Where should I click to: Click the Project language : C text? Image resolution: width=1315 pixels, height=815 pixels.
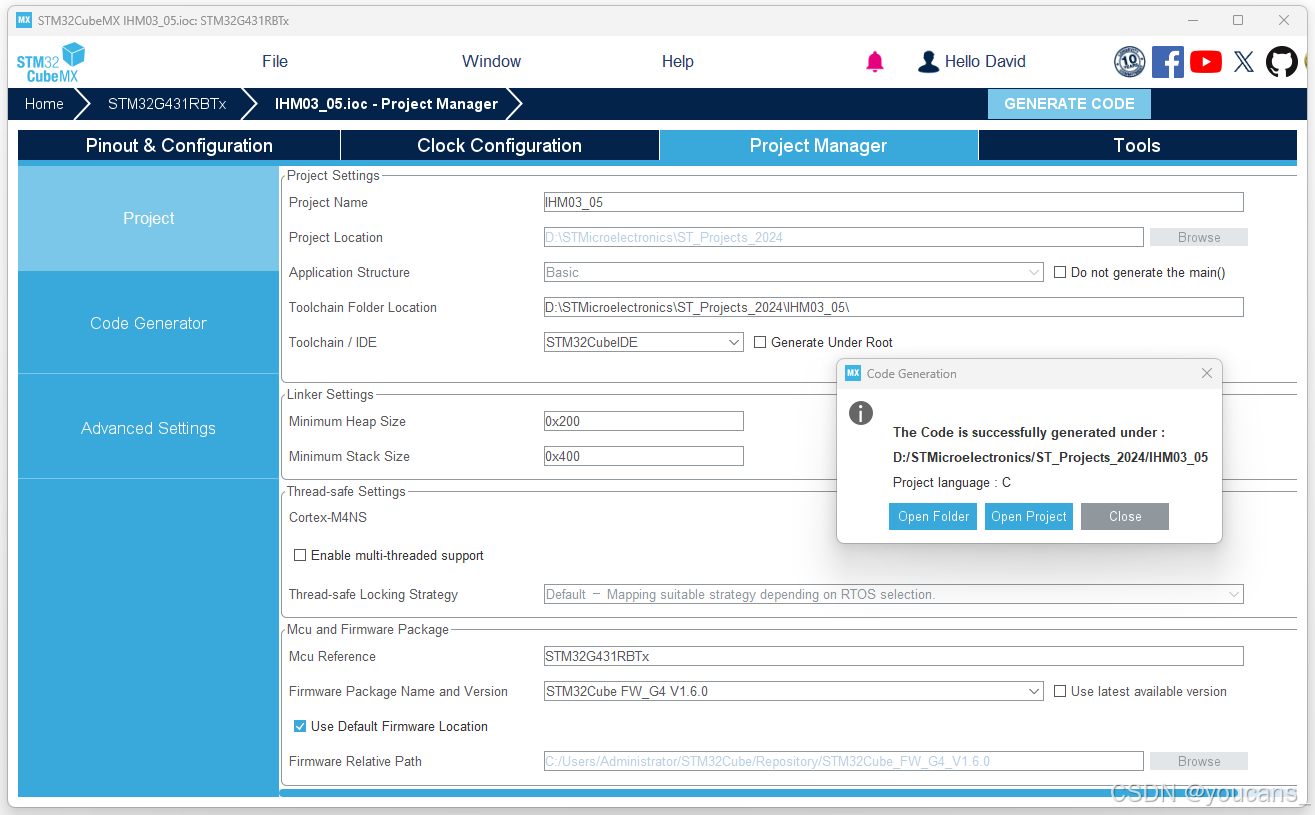pyautogui.click(x=952, y=482)
